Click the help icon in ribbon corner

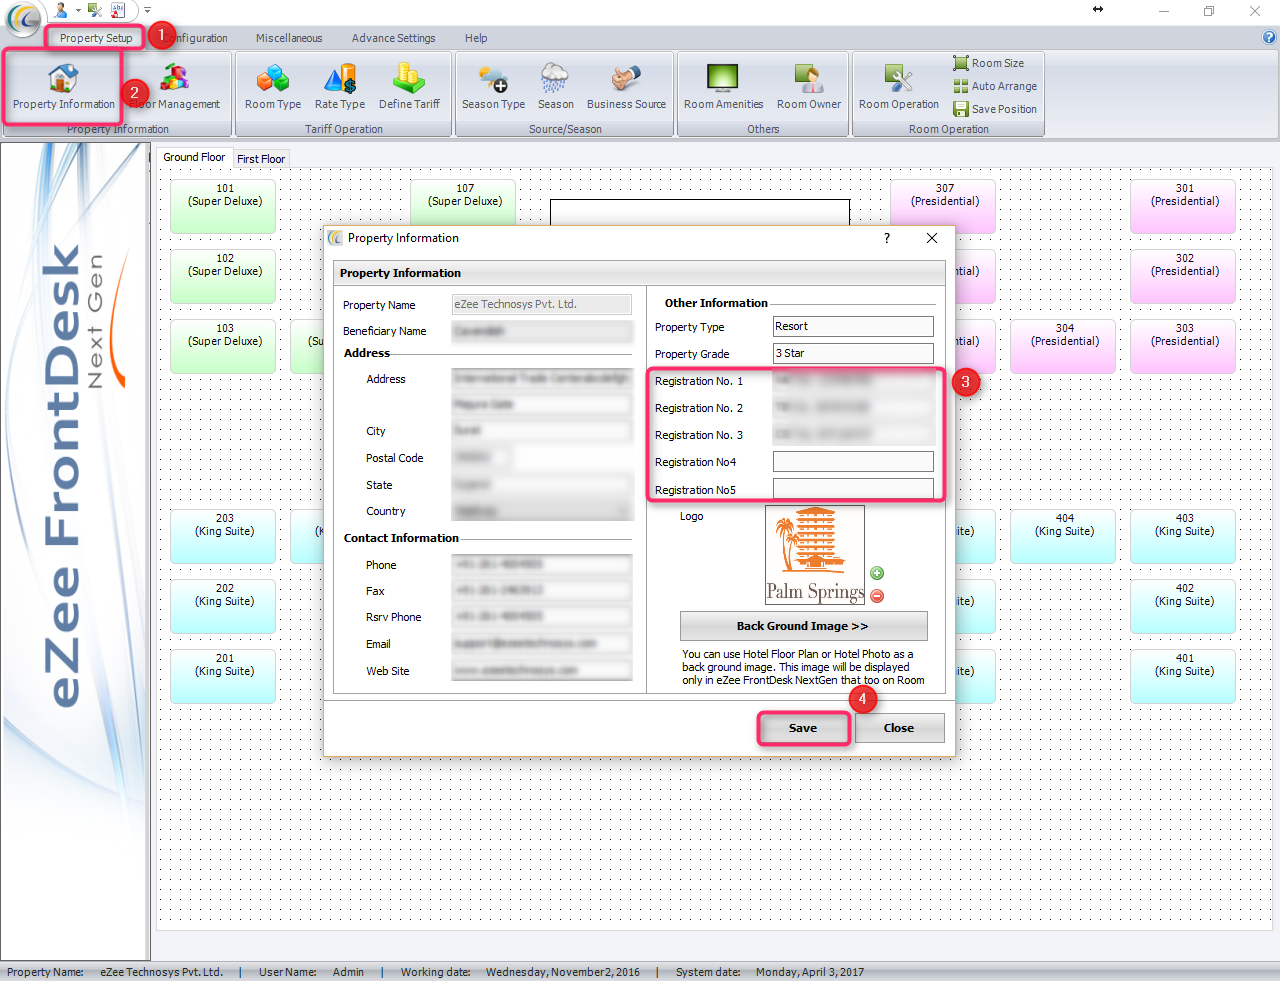(x=1269, y=38)
